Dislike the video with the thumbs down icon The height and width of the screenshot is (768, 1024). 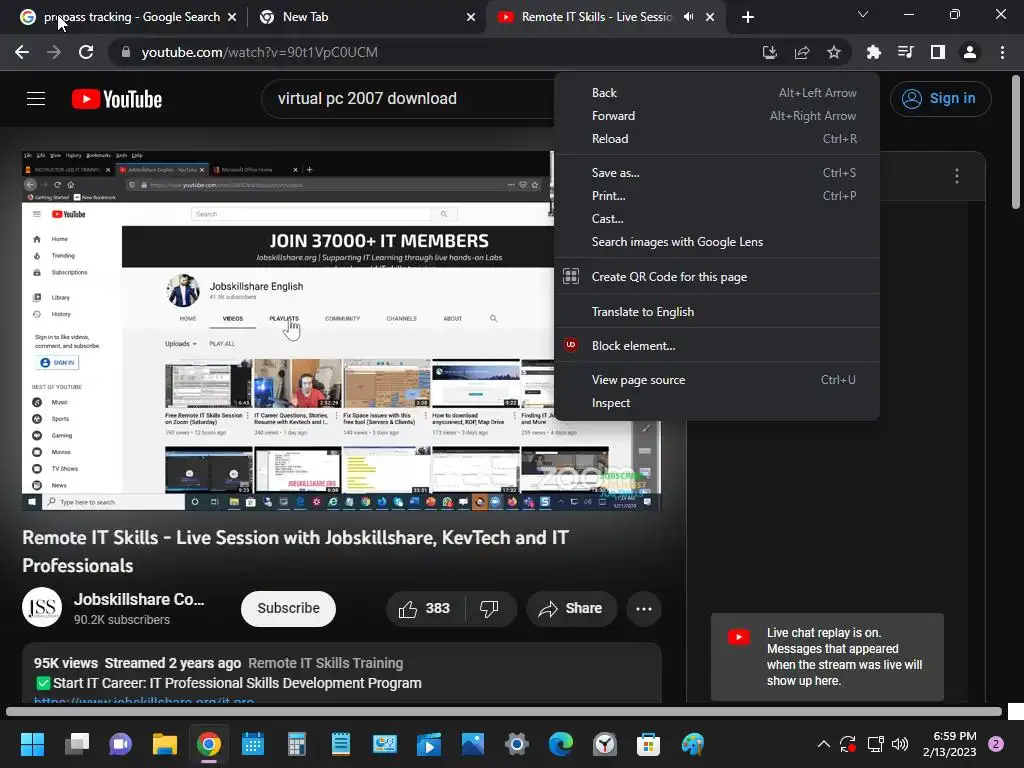pyautogui.click(x=489, y=609)
